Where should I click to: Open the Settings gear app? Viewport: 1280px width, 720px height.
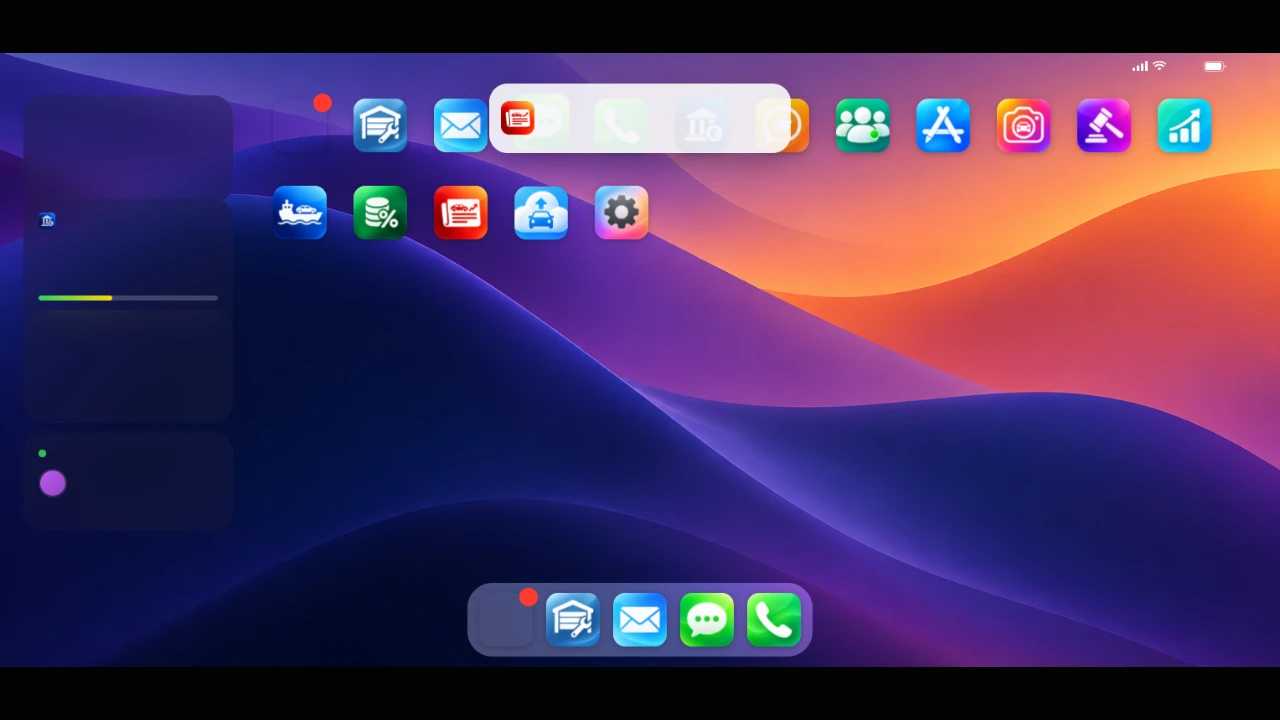click(x=621, y=212)
